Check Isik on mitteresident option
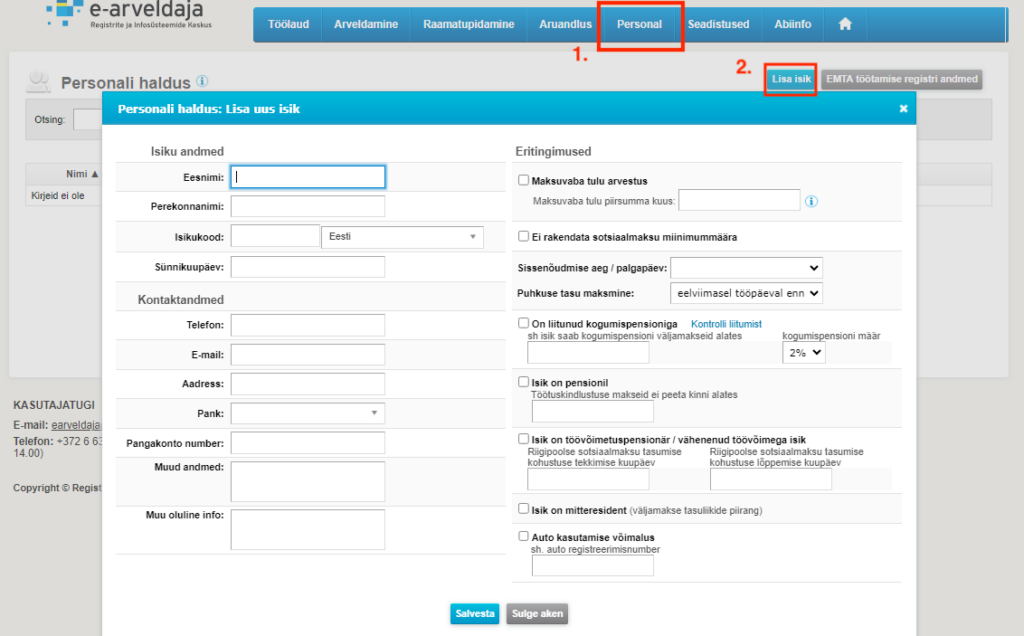This screenshot has height=636, width=1024. click(x=523, y=509)
